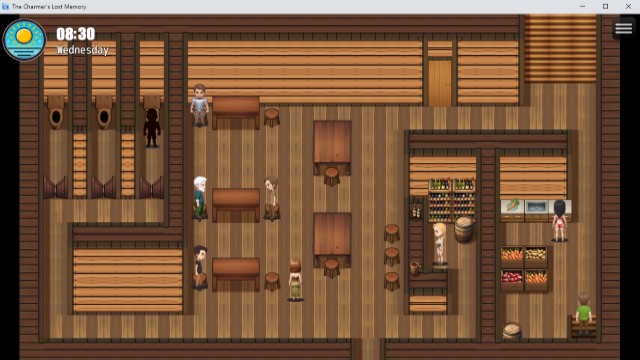The width and height of the screenshot is (640, 360).
Task: Click the middle stall toilet
Action: point(104,113)
